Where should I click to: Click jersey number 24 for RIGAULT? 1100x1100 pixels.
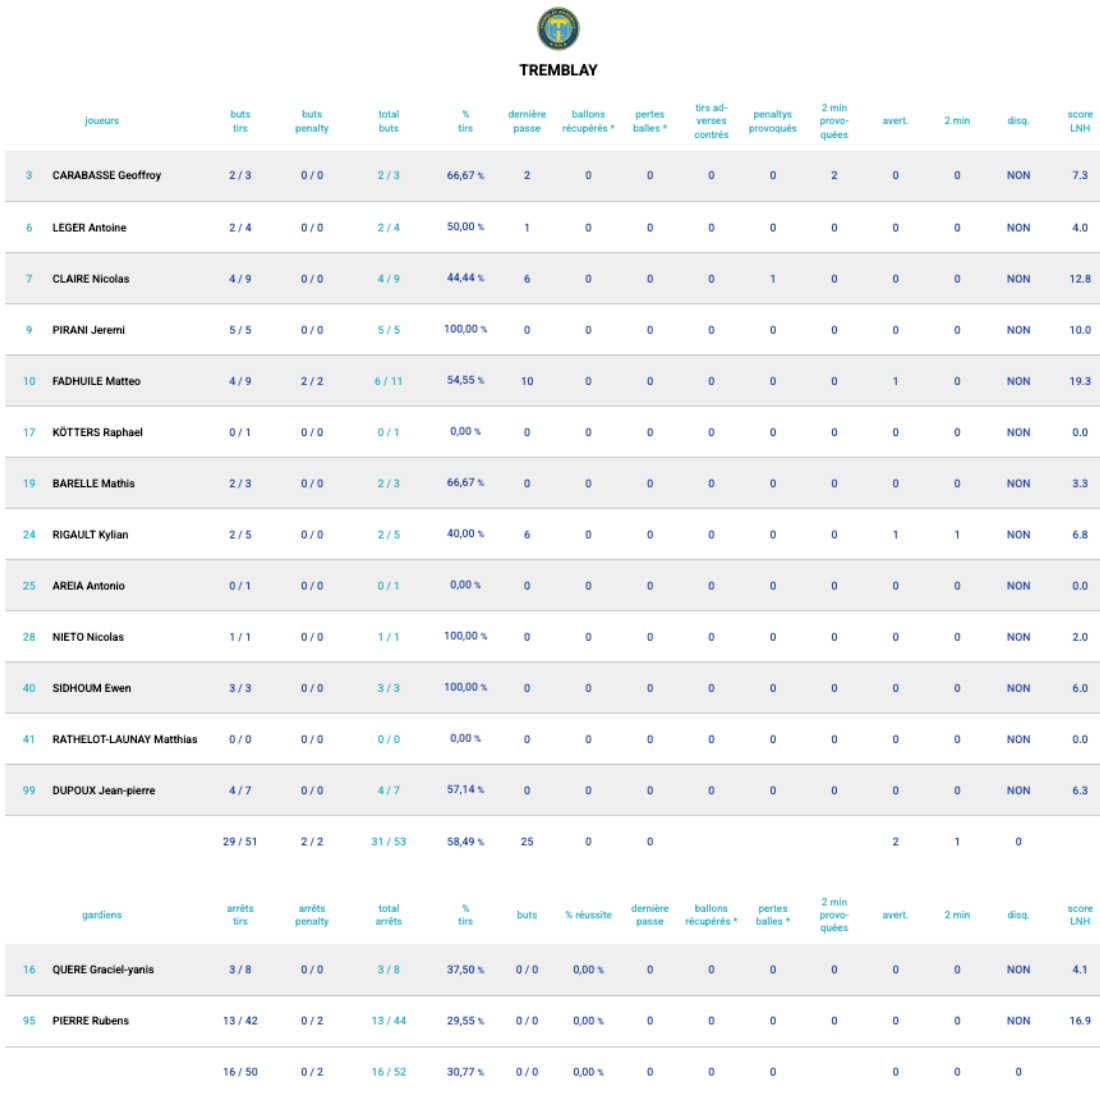(29, 535)
